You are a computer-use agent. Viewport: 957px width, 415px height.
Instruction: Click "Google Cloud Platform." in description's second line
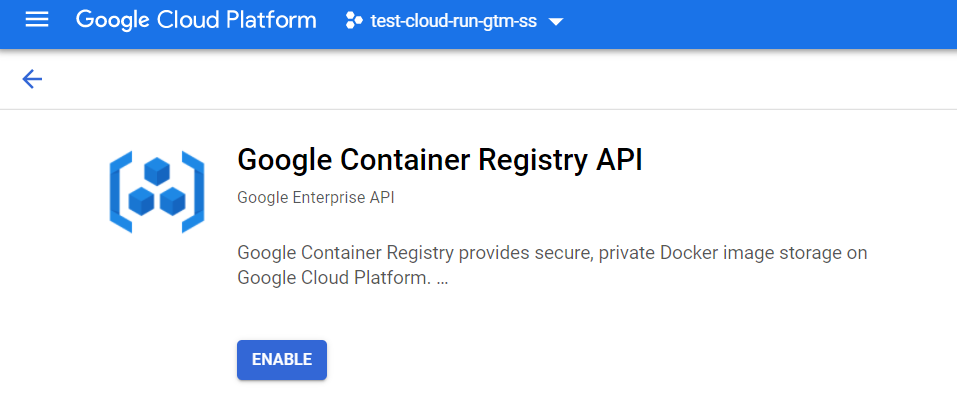334,278
